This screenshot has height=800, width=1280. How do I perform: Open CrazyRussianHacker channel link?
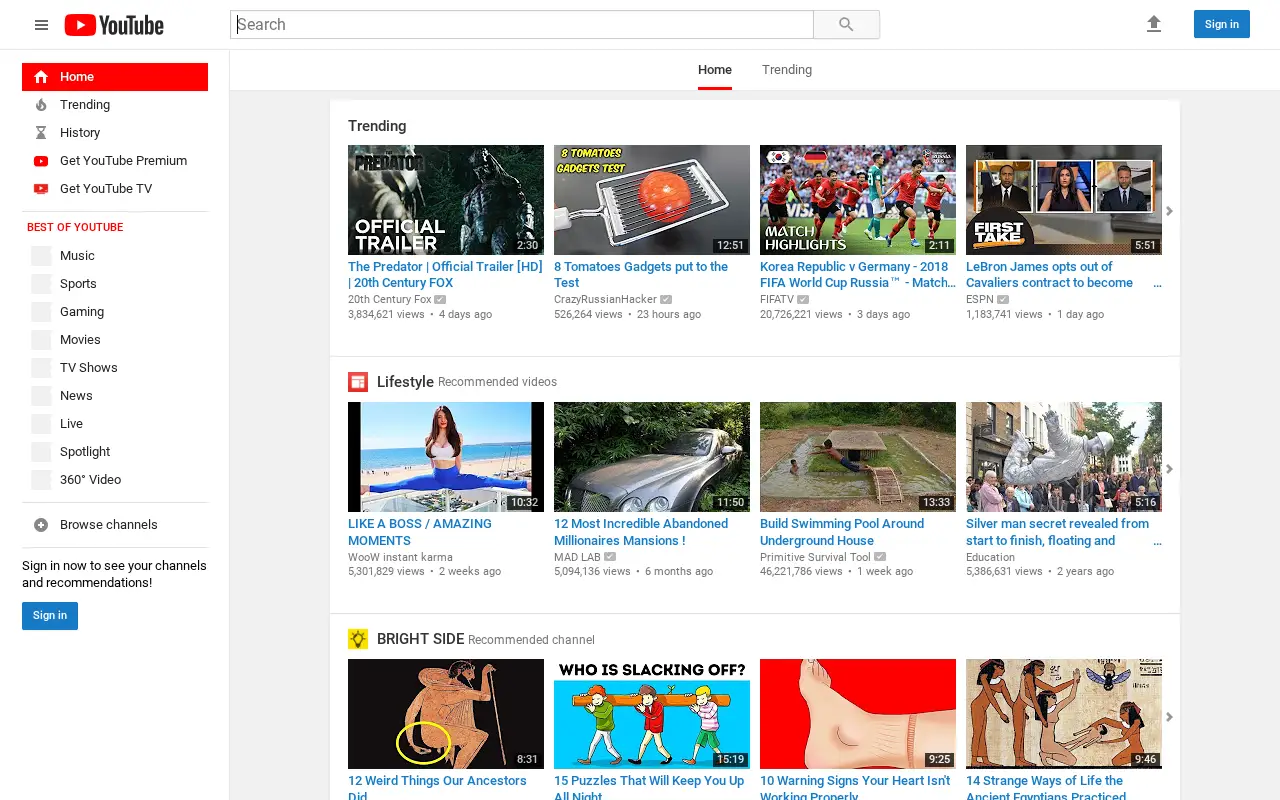(x=606, y=299)
